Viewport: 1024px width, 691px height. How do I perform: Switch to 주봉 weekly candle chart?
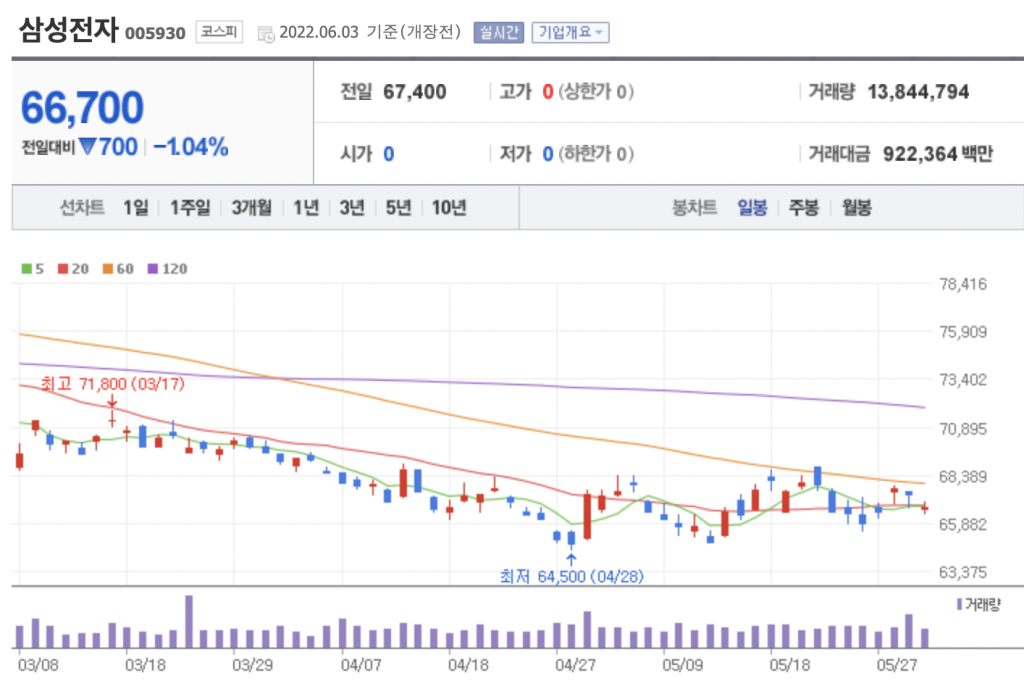804,208
